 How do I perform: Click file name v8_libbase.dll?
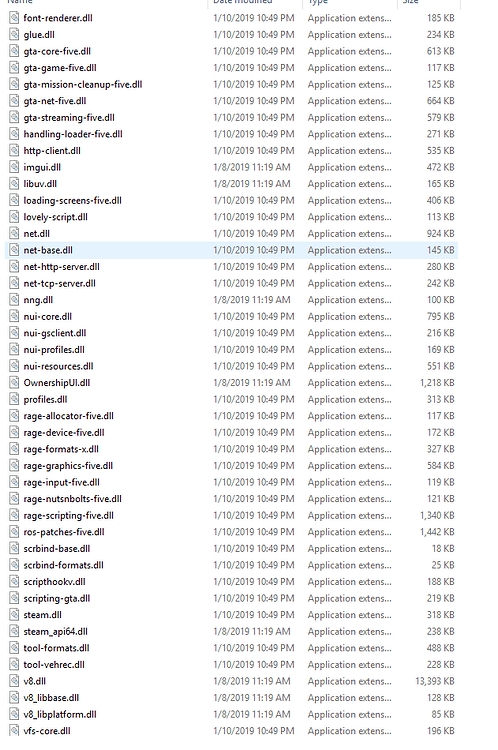51,698
